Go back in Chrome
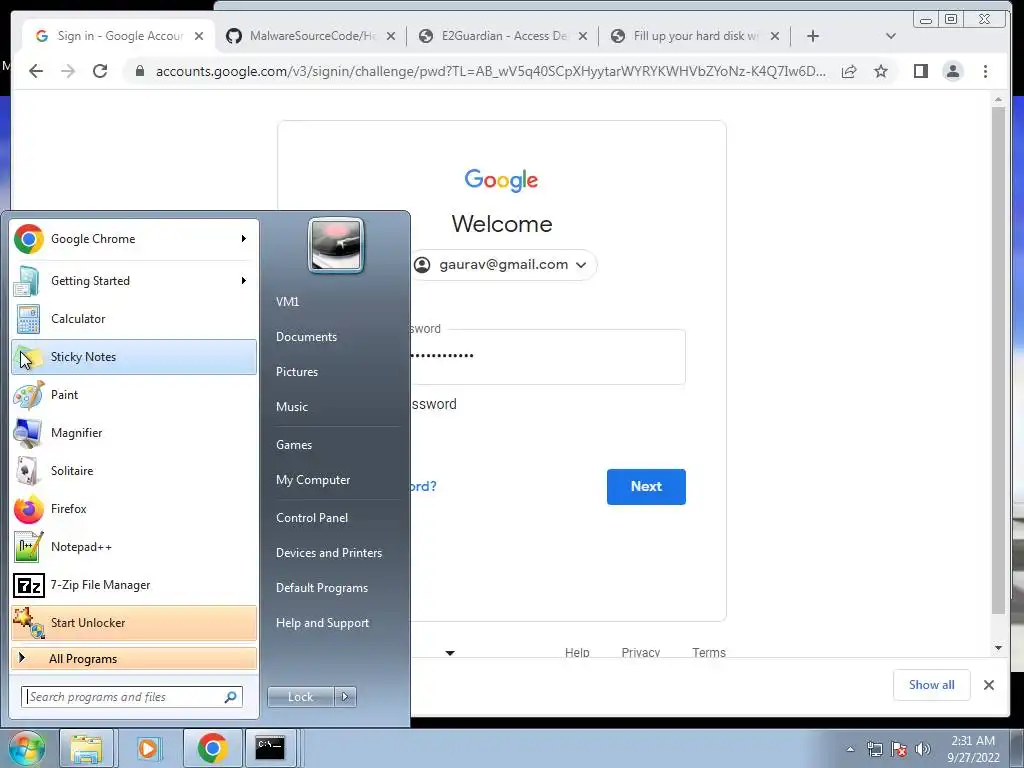The width and height of the screenshot is (1024, 768). pyautogui.click(x=36, y=71)
